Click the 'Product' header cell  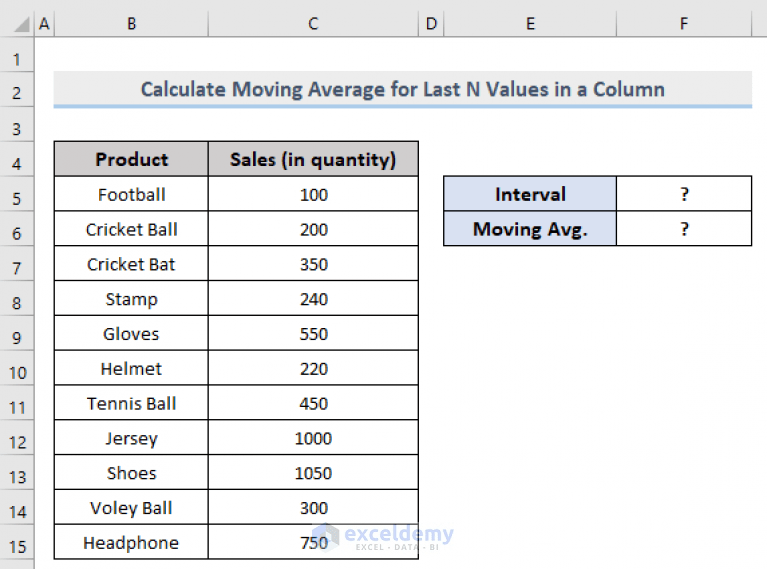pyautogui.click(x=131, y=159)
